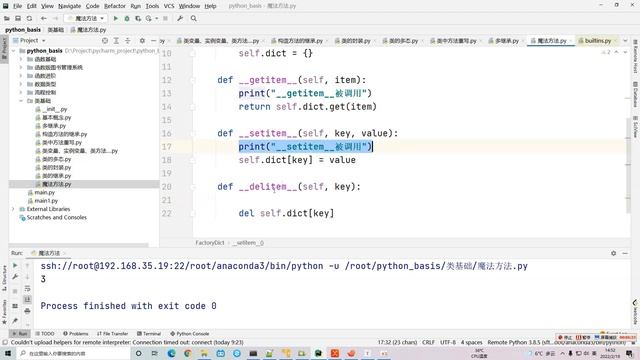The image size is (640, 360).
Task: Open the Refactor menu
Action: pyautogui.click(x=115, y=6)
